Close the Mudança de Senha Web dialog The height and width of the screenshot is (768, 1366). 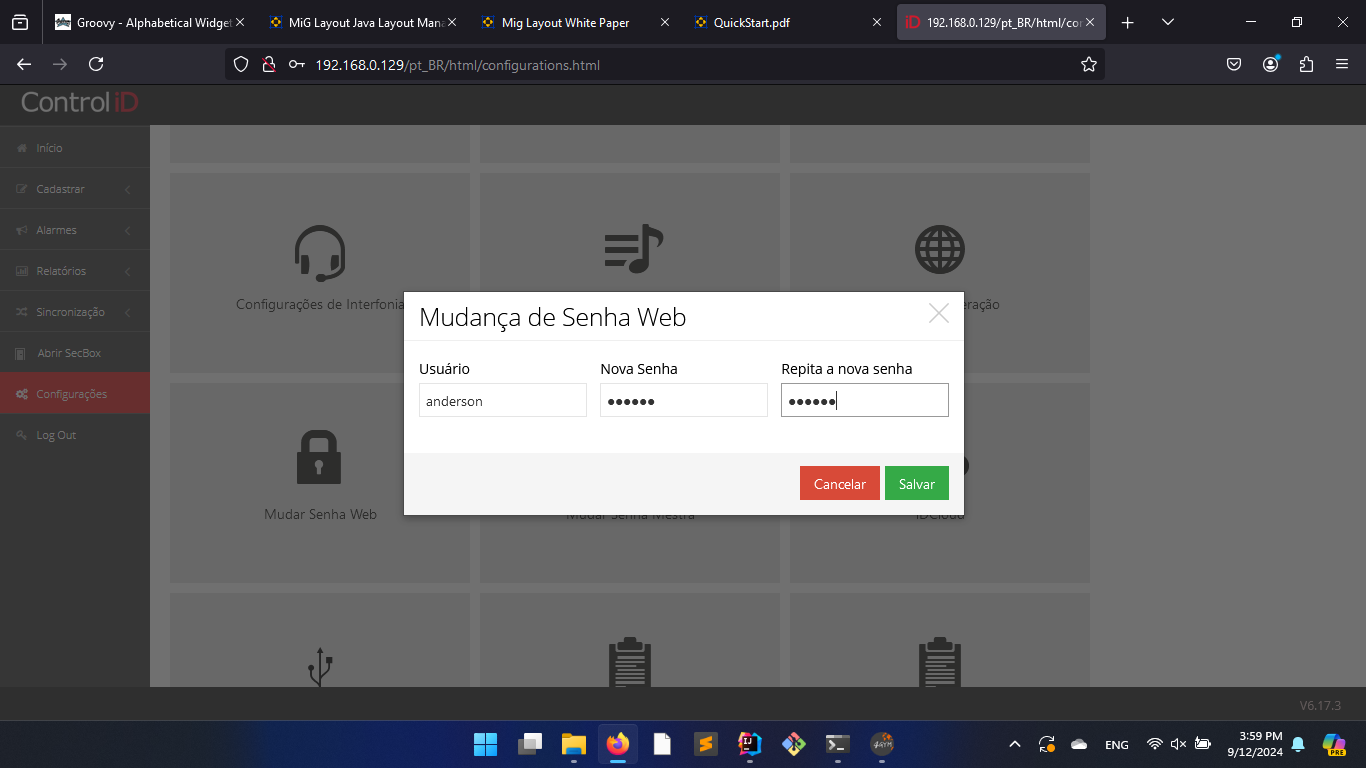click(x=938, y=314)
